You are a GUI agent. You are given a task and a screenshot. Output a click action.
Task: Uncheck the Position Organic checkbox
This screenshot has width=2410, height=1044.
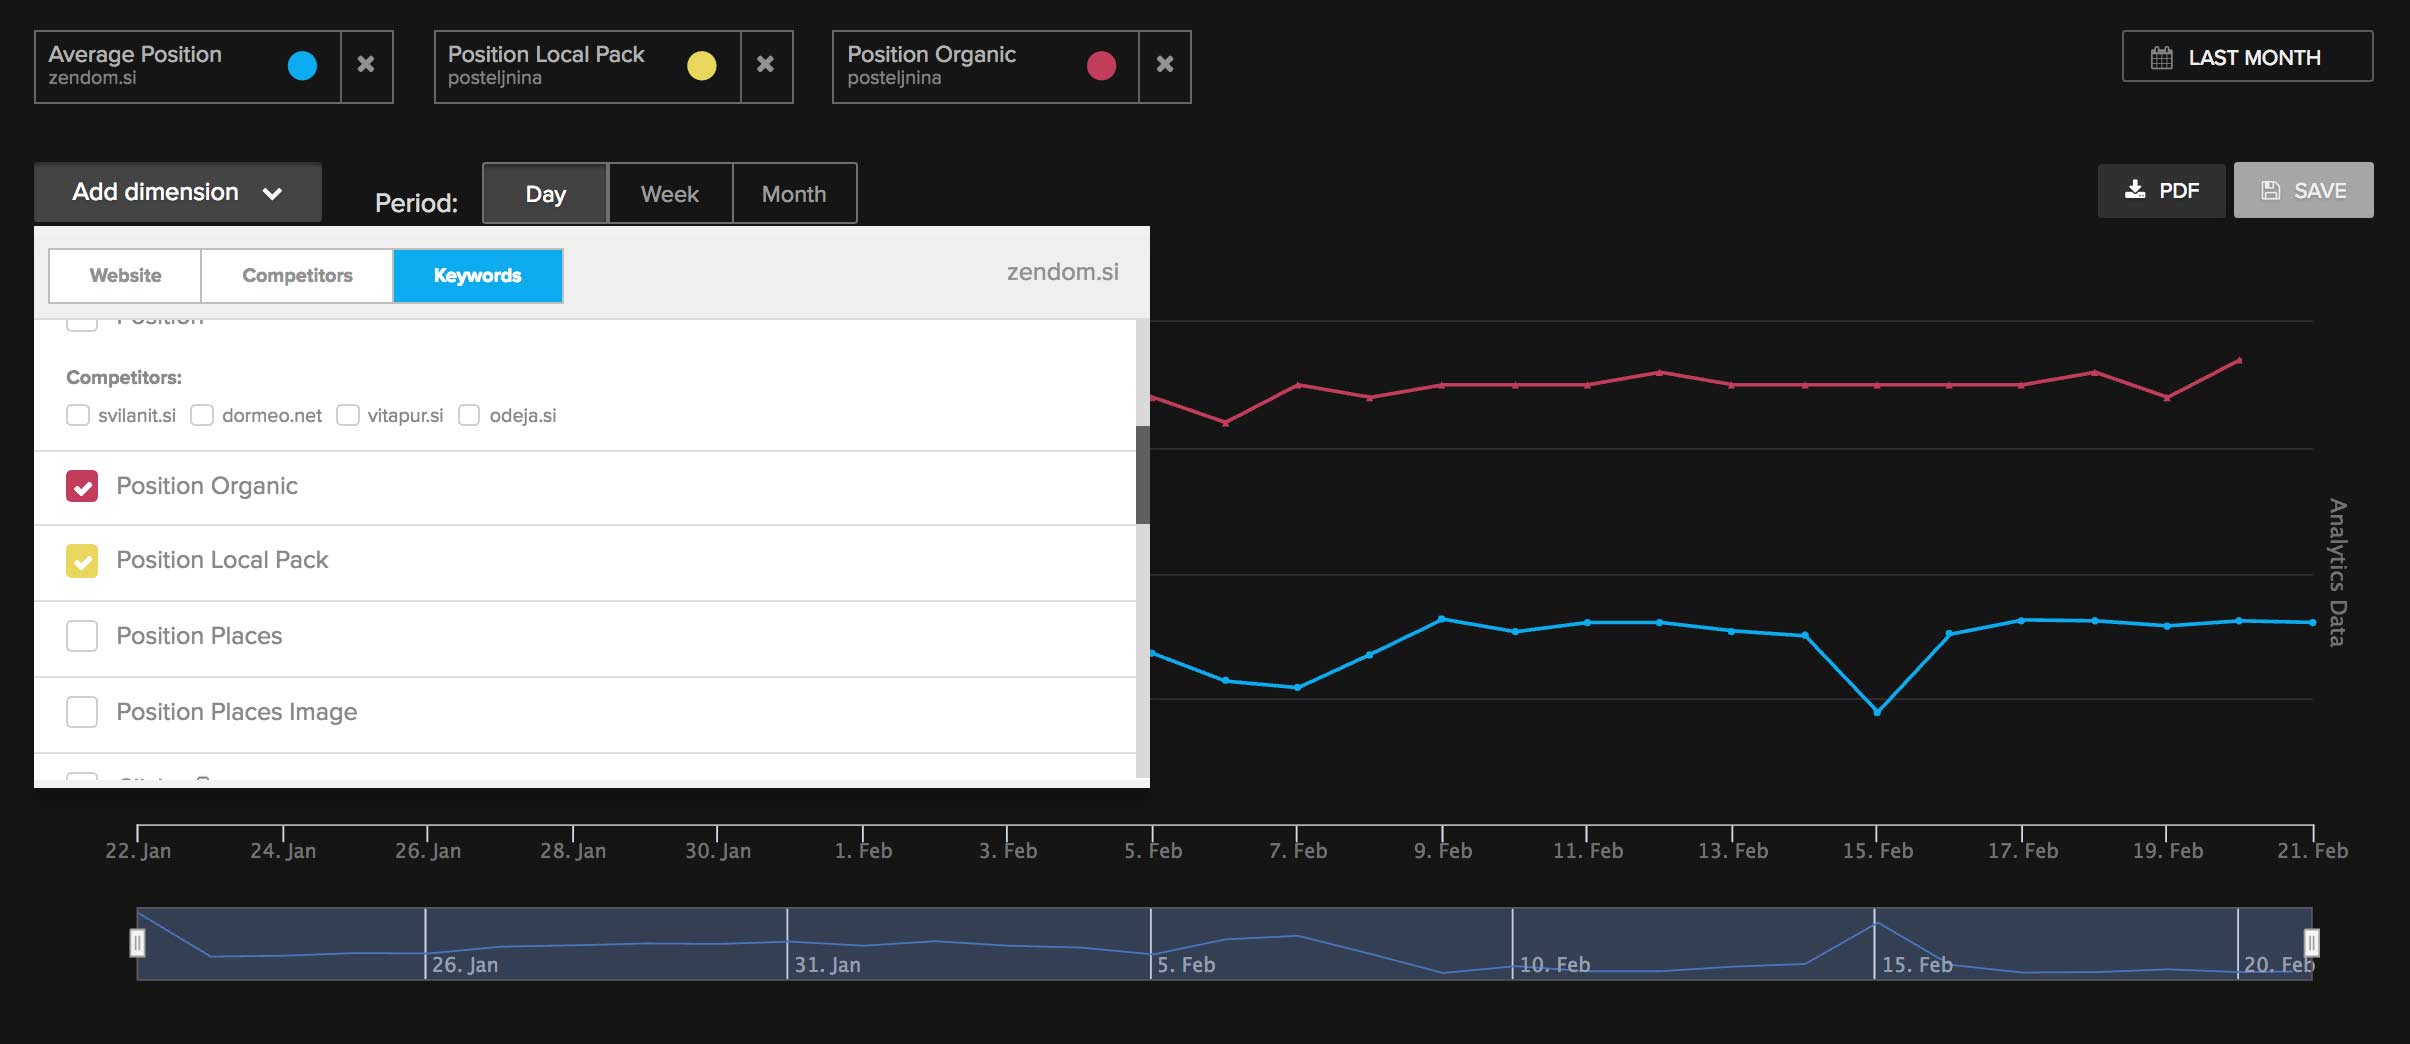pos(82,487)
